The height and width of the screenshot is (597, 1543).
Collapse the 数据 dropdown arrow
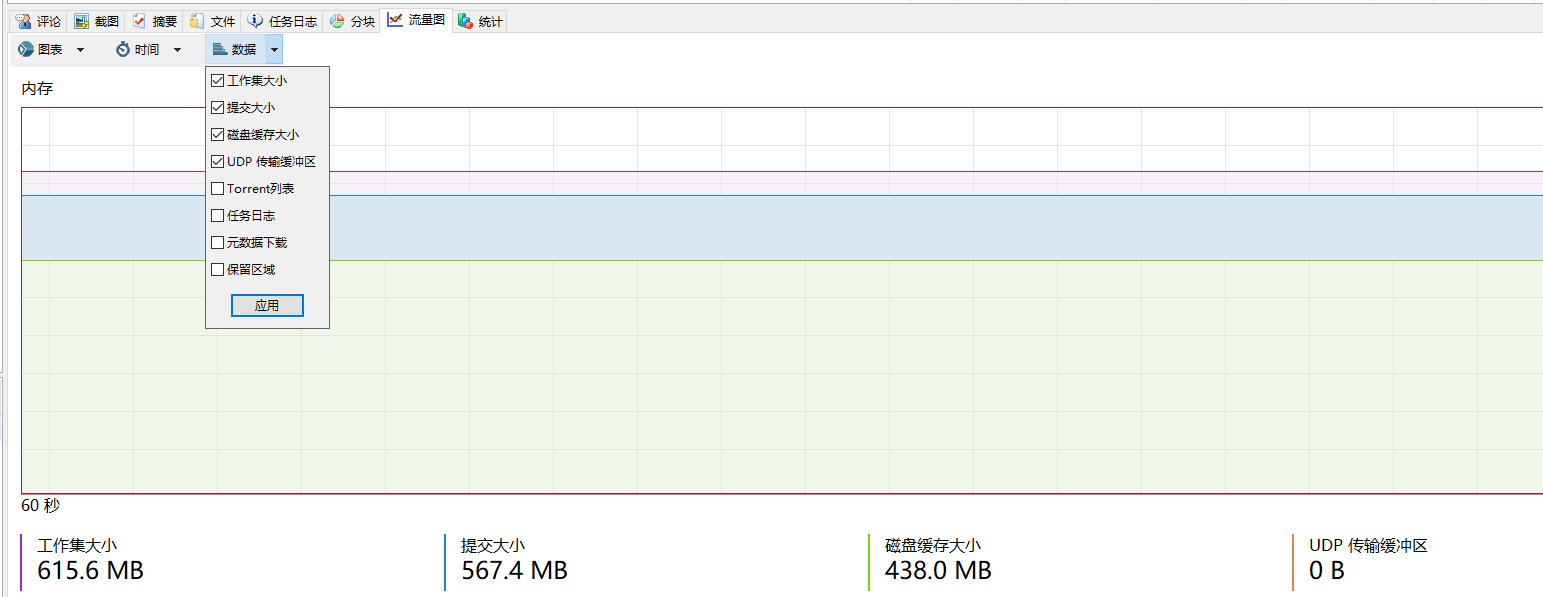[x=274, y=49]
